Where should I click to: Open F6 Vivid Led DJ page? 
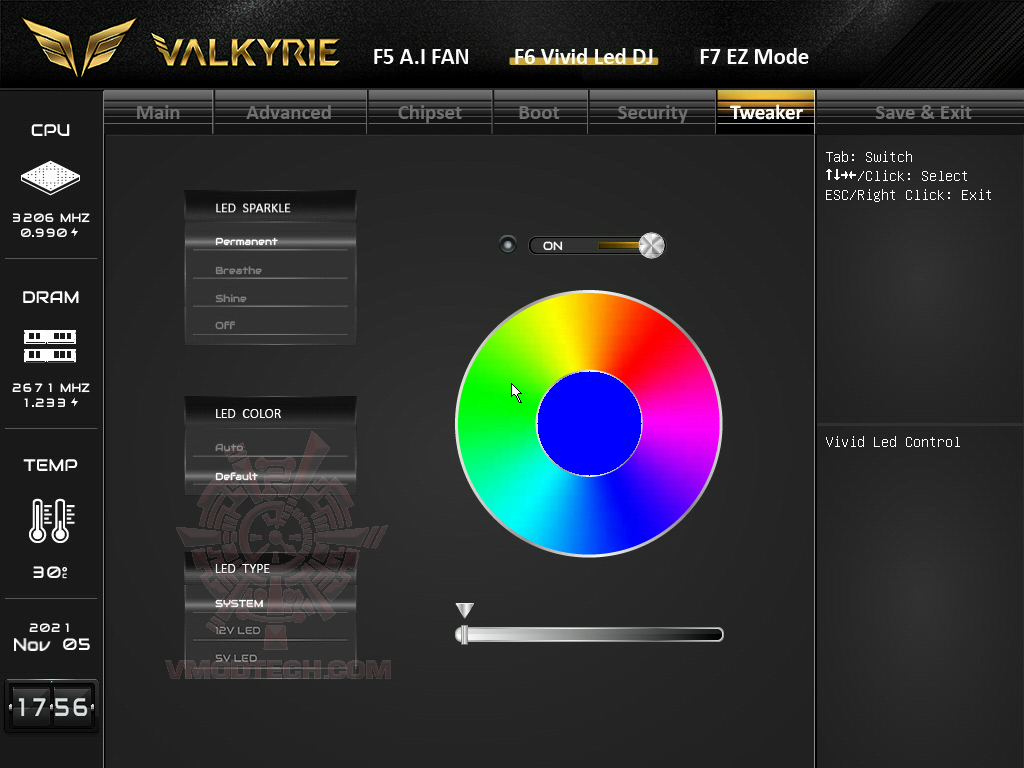(x=583, y=57)
